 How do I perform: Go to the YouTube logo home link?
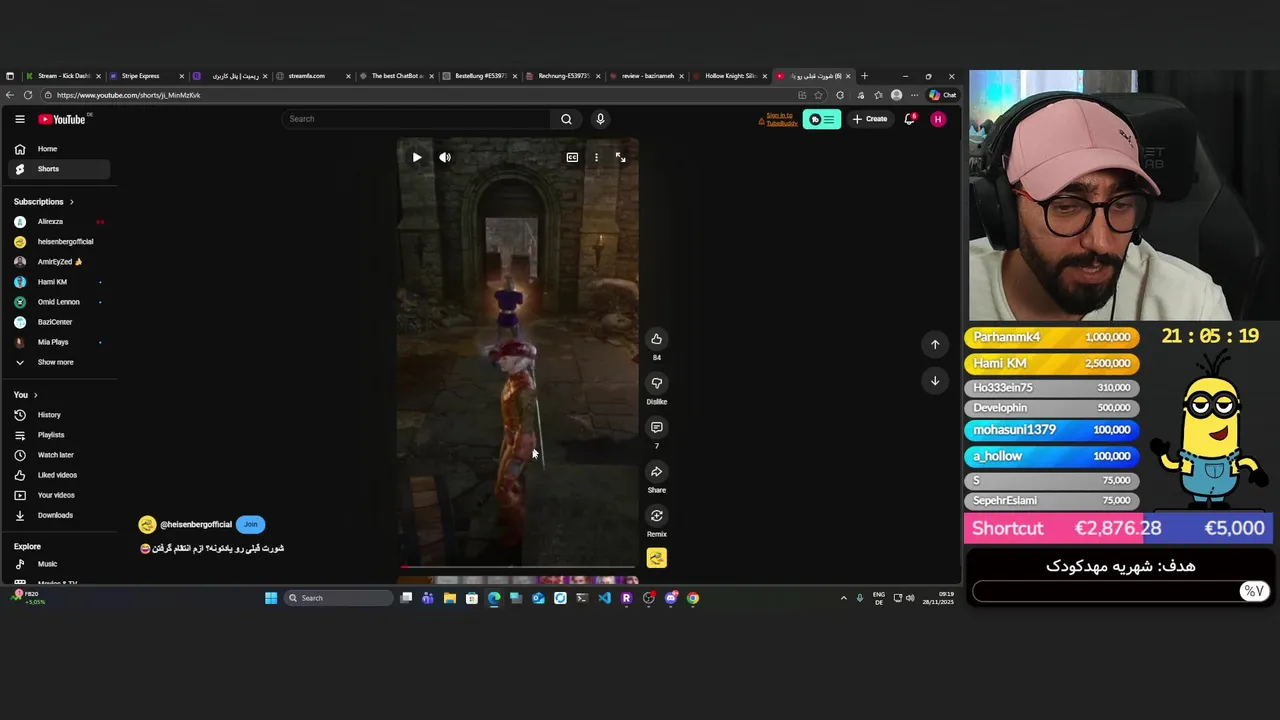[63, 119]
